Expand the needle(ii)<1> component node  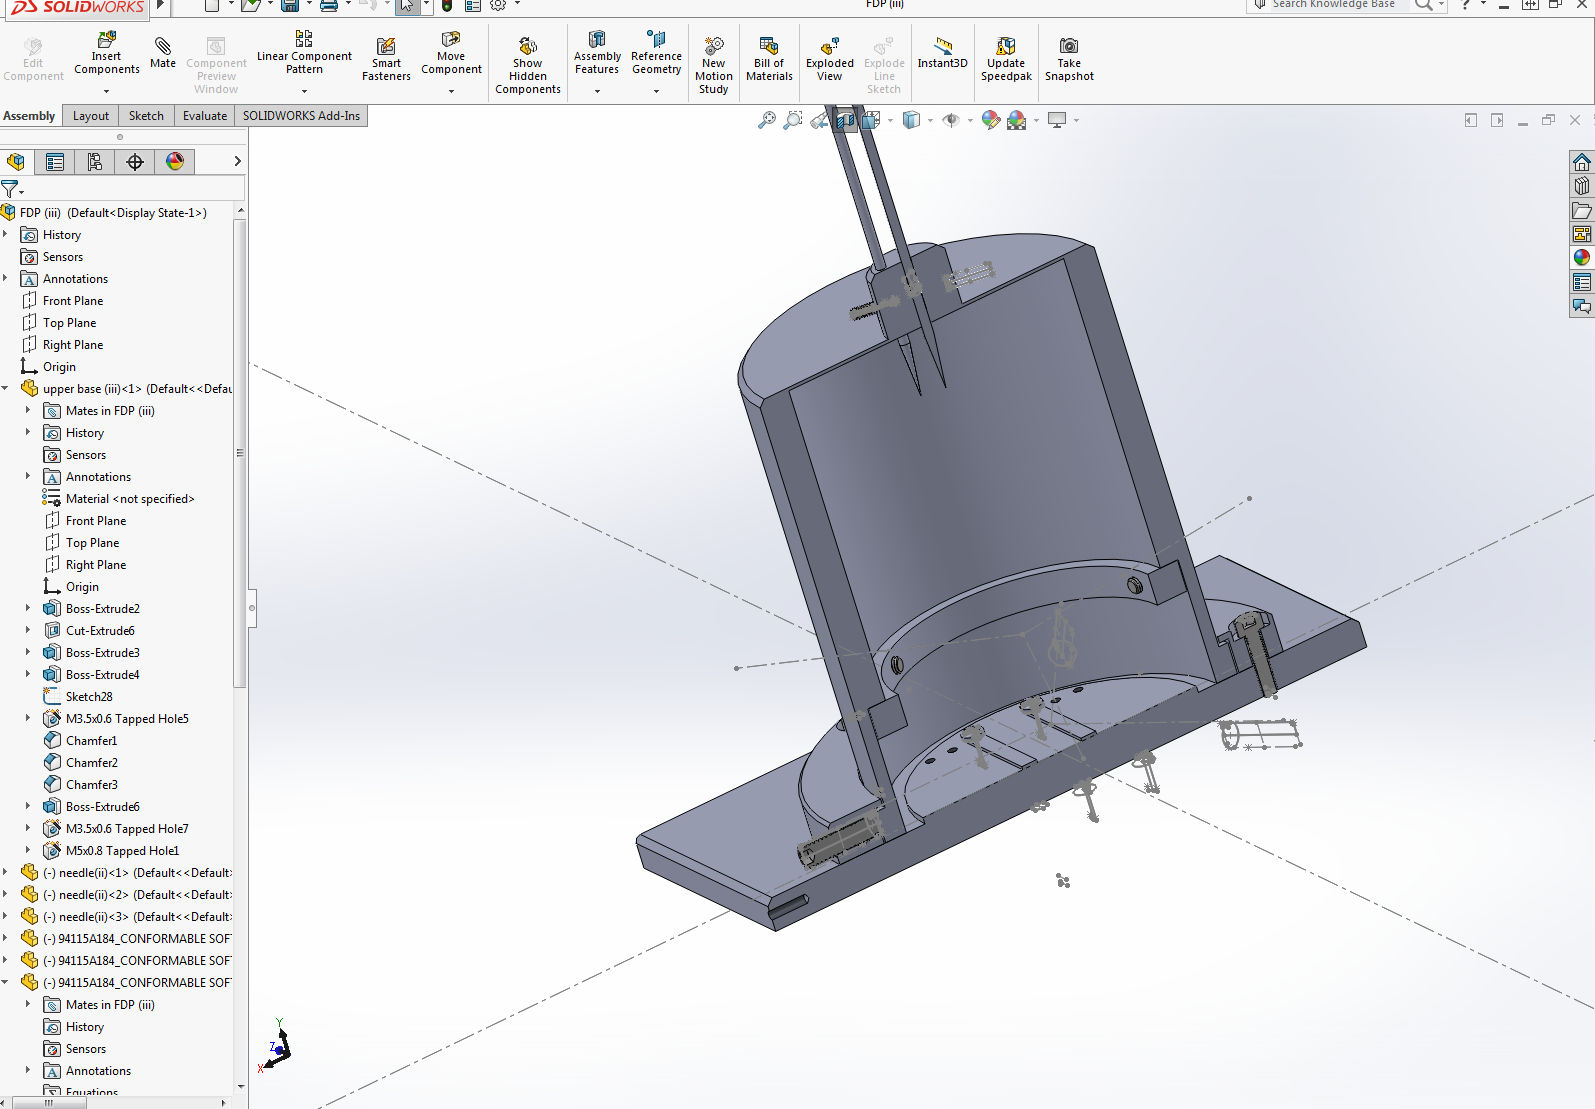[x=6, y=873]
